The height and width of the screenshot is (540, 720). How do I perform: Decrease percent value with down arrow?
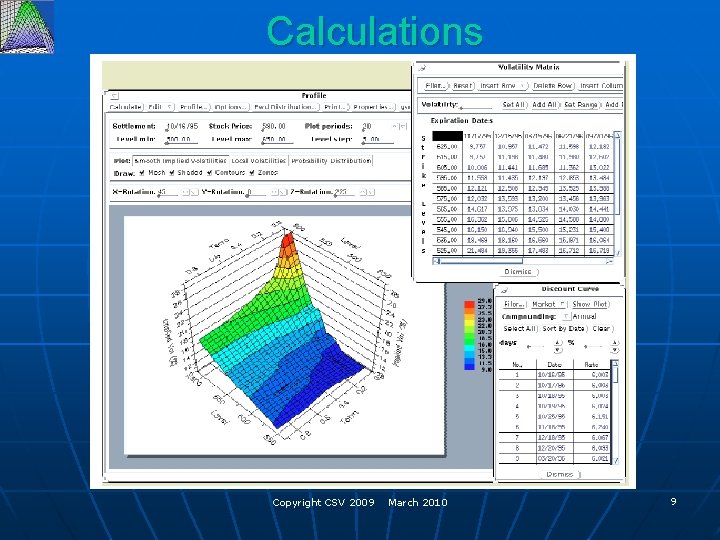pyautogui.click(x=615, y=350)
